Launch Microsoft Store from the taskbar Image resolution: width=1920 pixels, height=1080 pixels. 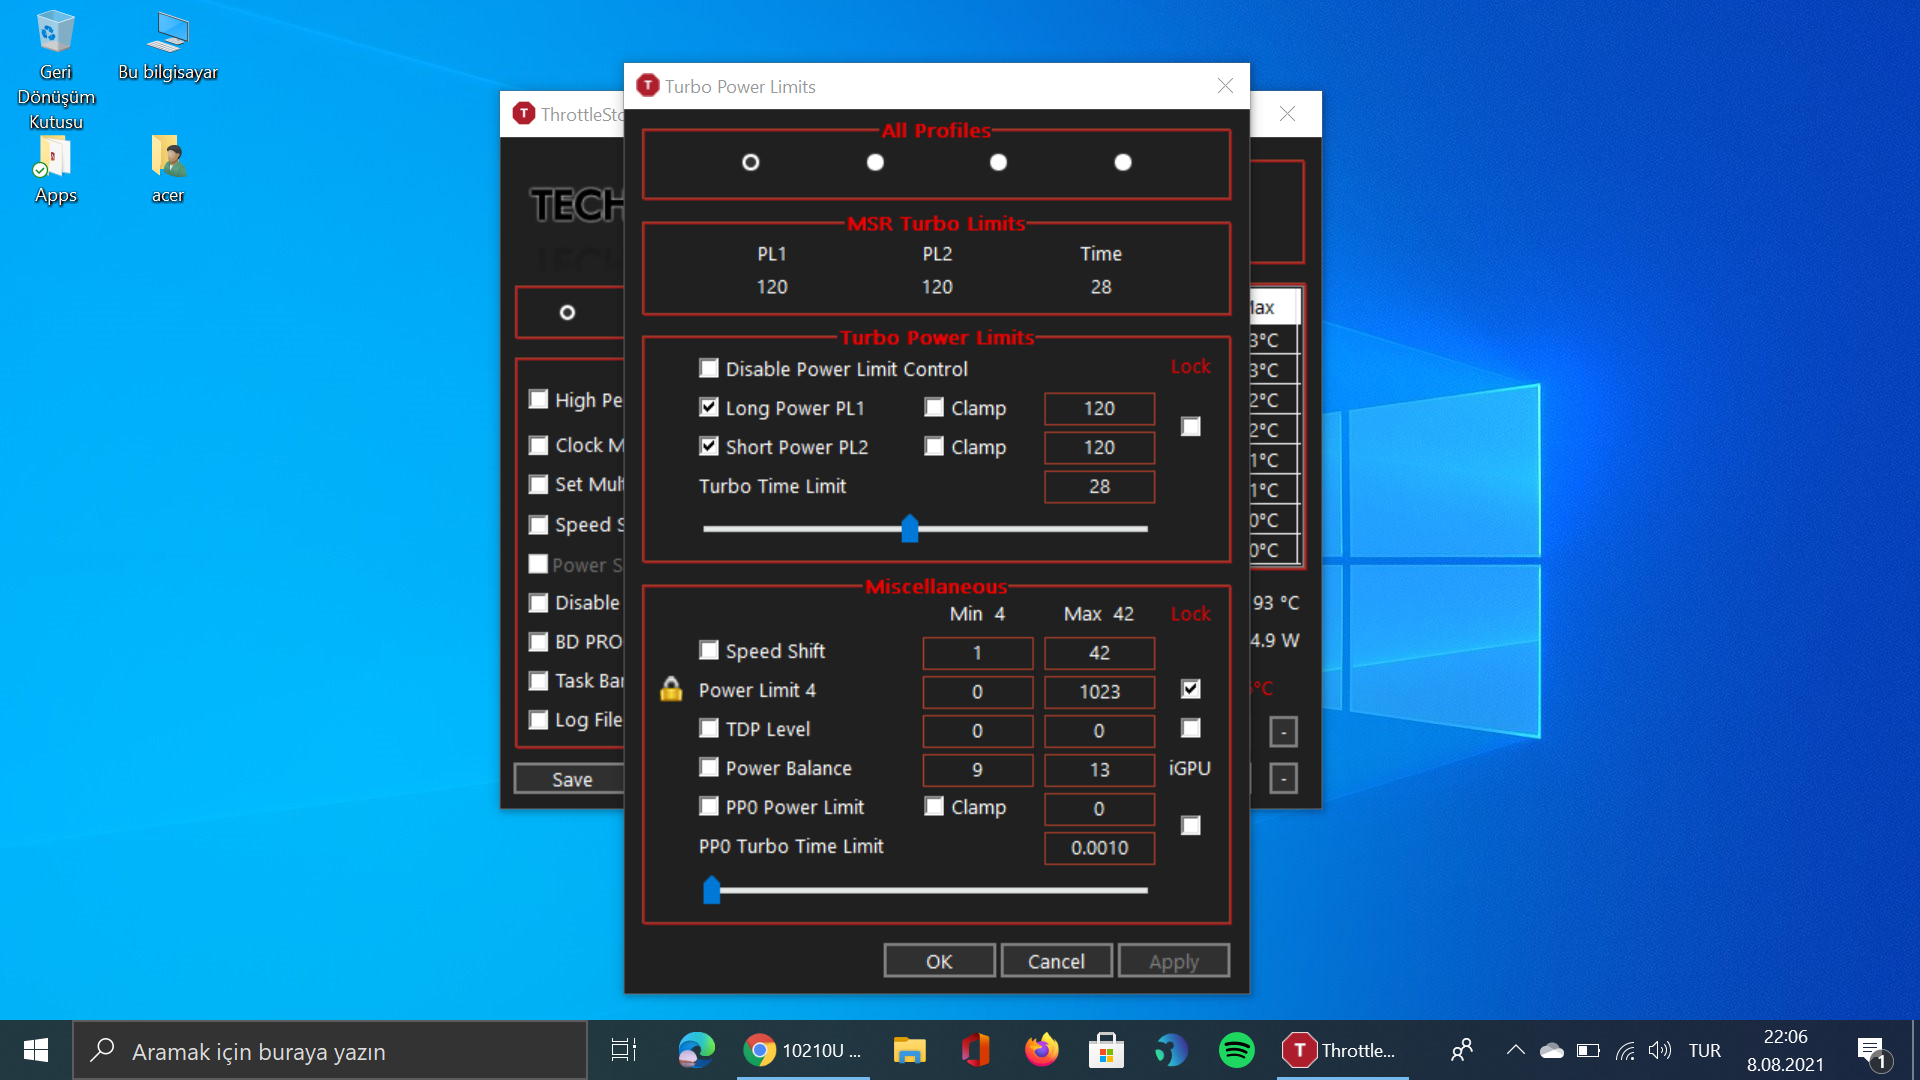[1106, 1050]
